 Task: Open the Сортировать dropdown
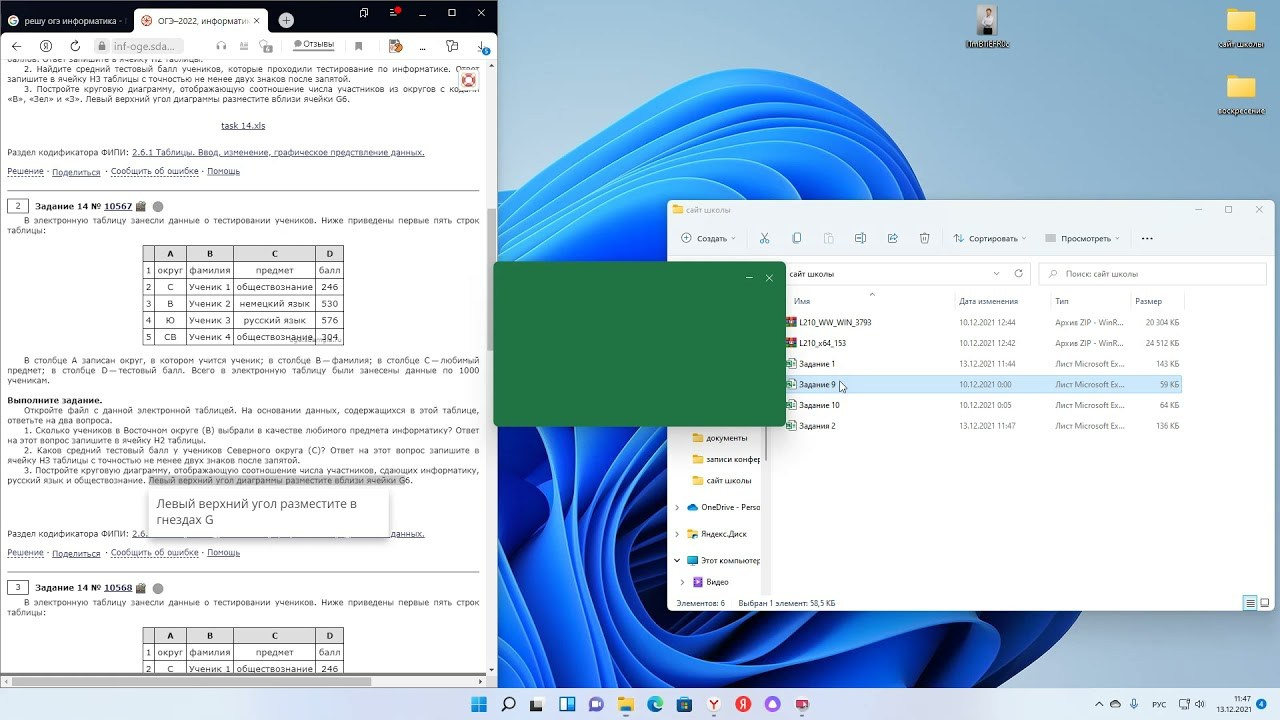(990, 239)
